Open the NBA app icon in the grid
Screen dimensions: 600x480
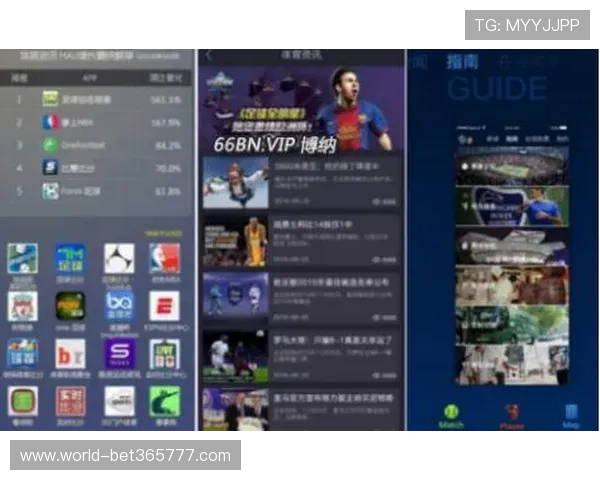click(x=165, y=258)
